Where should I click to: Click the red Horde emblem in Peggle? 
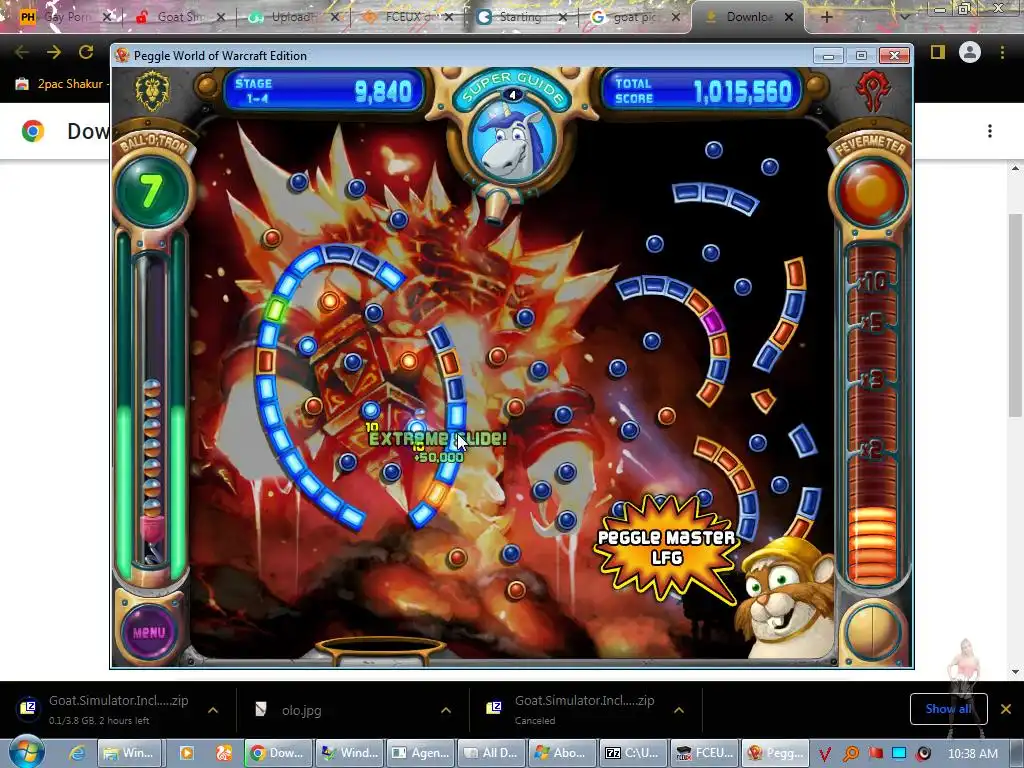(873, 90)
